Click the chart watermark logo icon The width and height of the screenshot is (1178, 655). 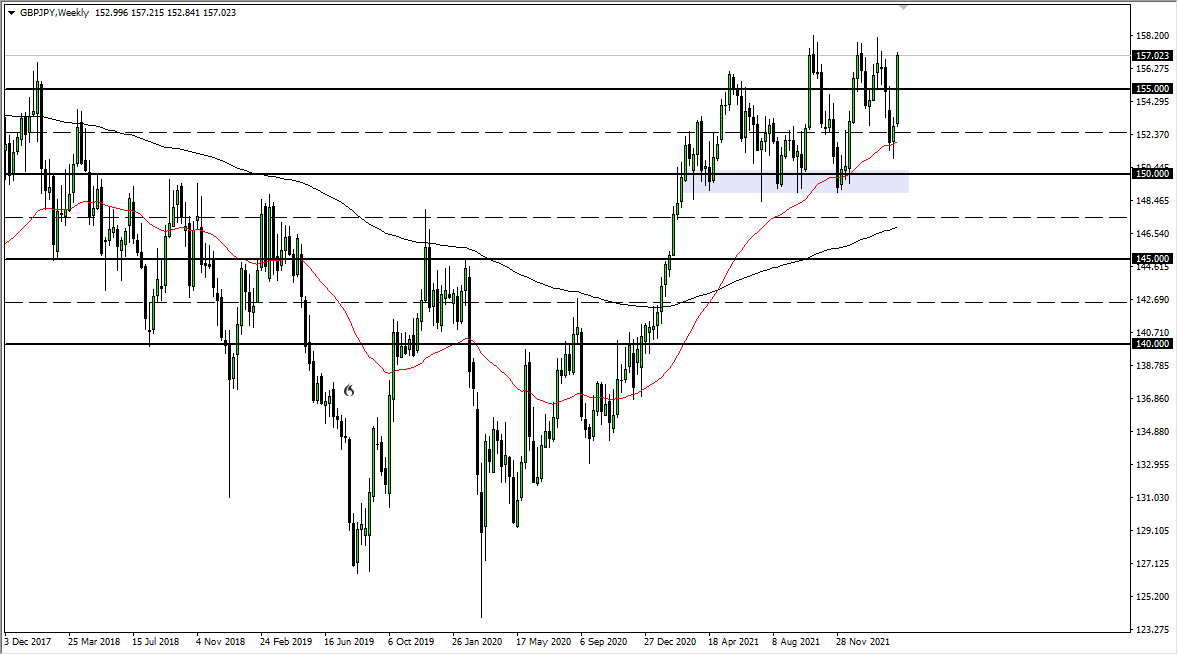348,392
